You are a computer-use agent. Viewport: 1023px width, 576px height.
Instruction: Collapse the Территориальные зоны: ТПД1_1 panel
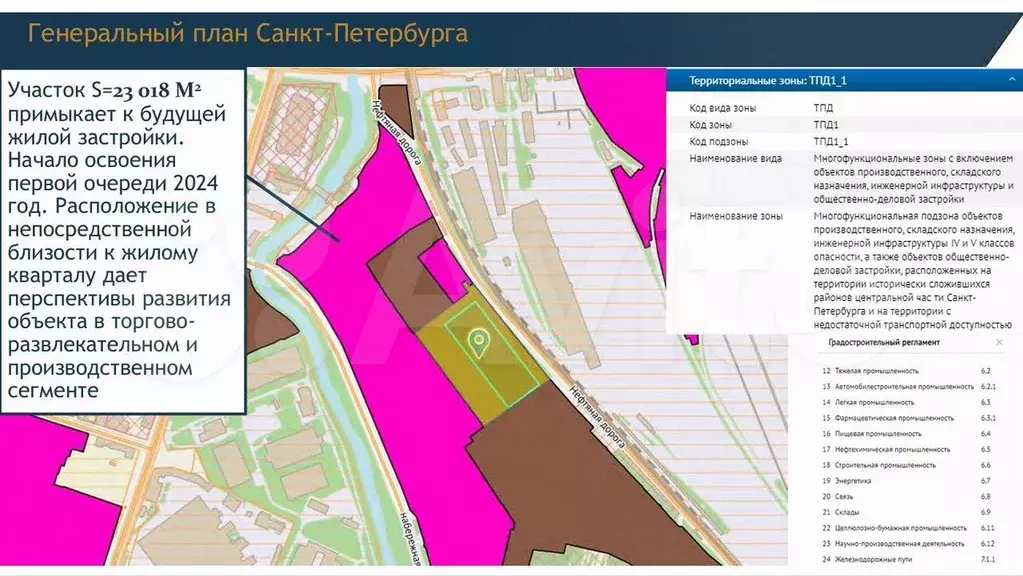click(1012, 80)
